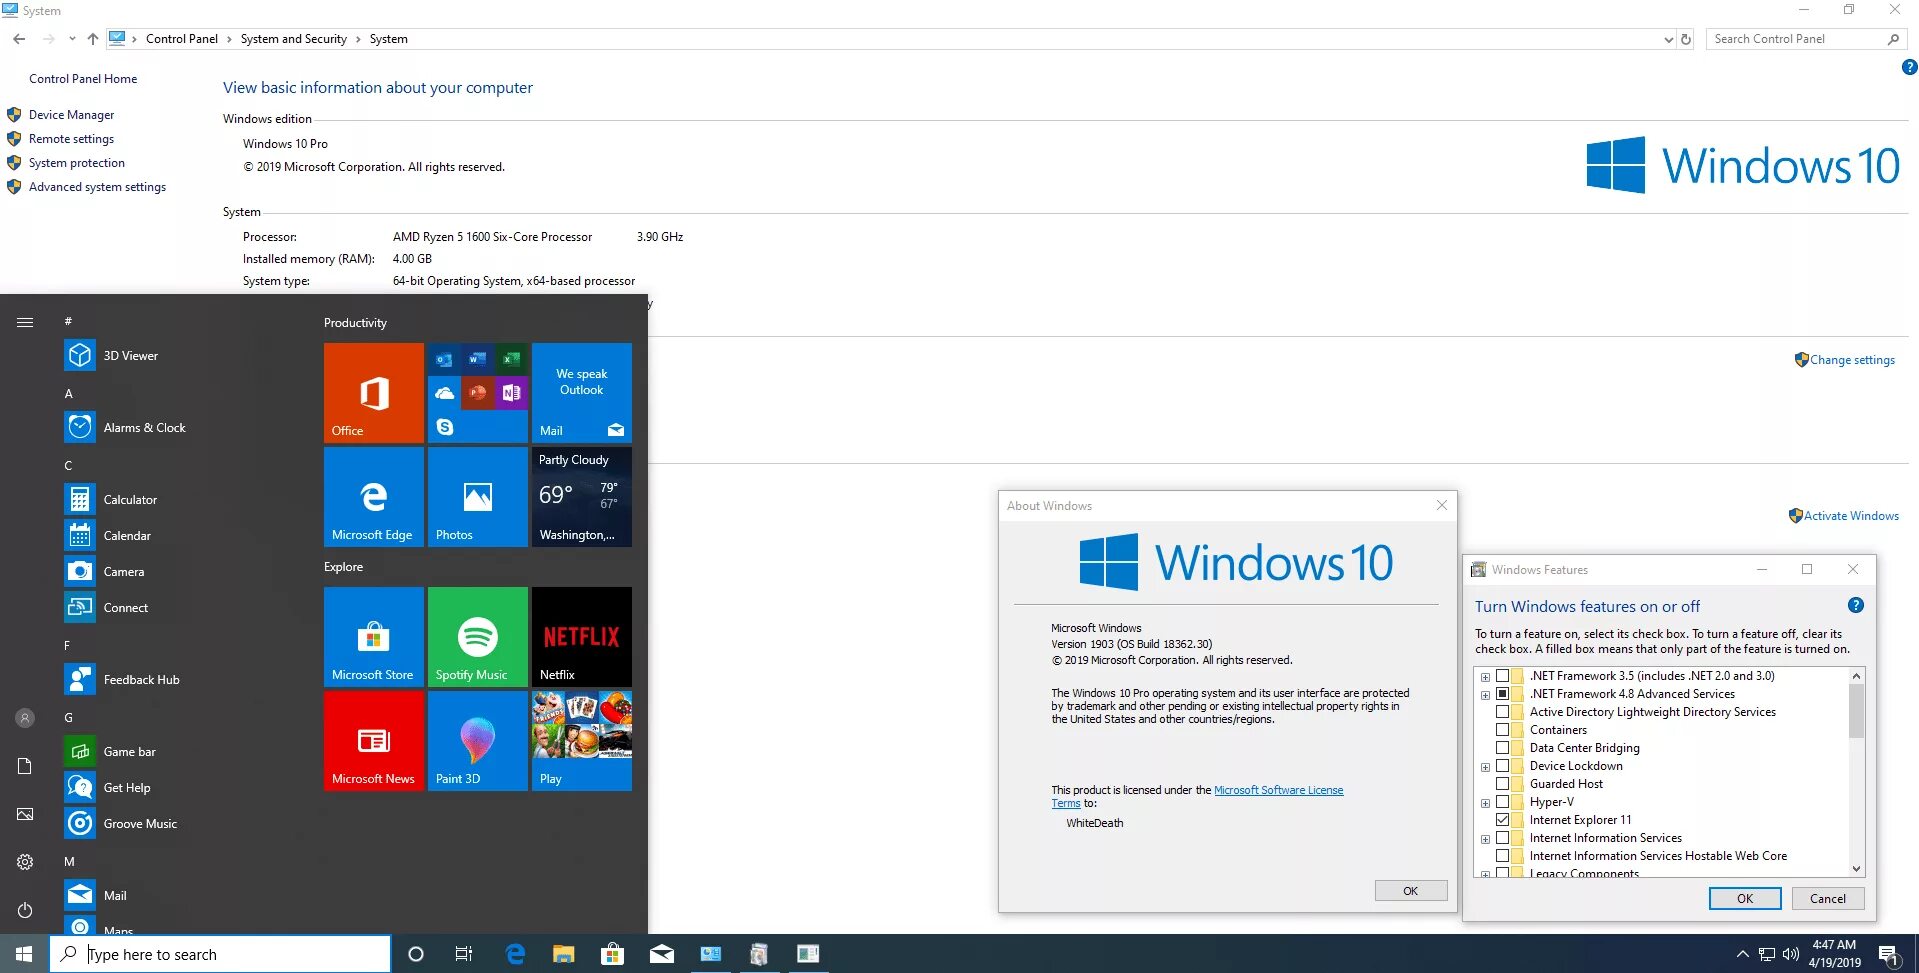The image size is (1919, 973).
Task: Check the Guarded Host feature
Action: 1502,784
